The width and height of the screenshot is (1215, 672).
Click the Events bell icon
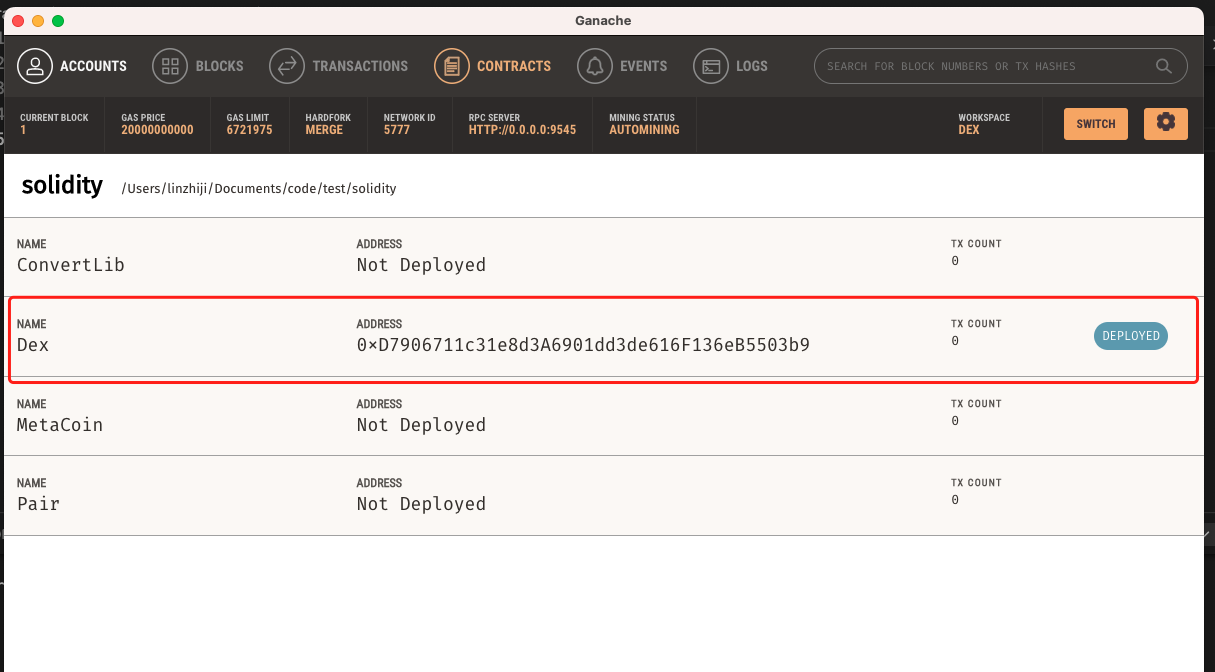[x=595, y=66]
